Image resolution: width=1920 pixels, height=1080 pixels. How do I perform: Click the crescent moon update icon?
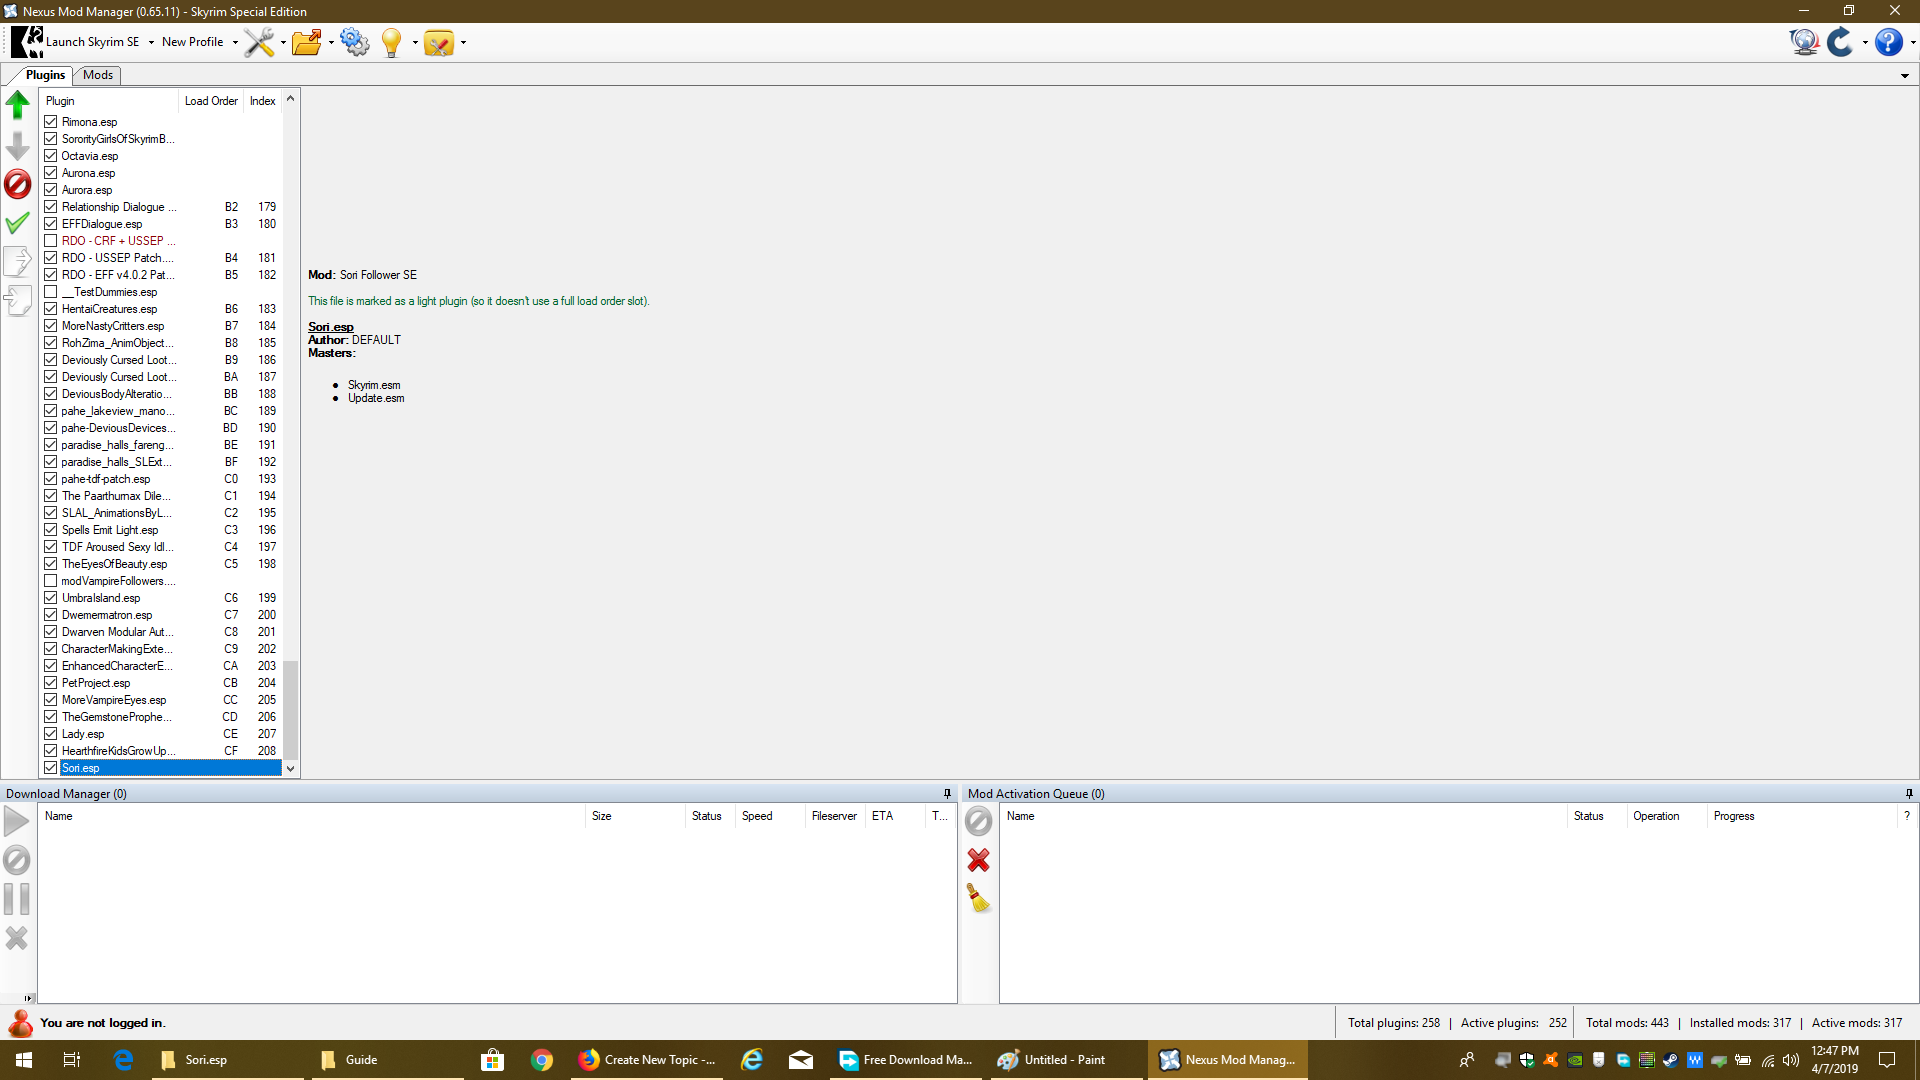[x=1840, y=42]
